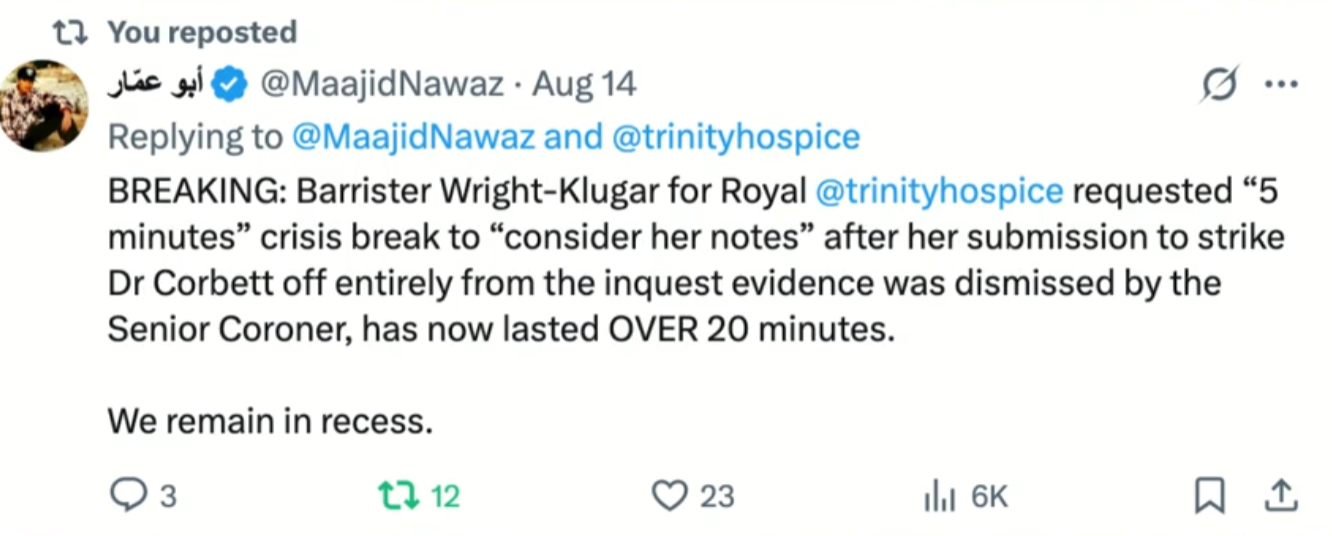Click the "You reposted" label

tap(202, 32)
